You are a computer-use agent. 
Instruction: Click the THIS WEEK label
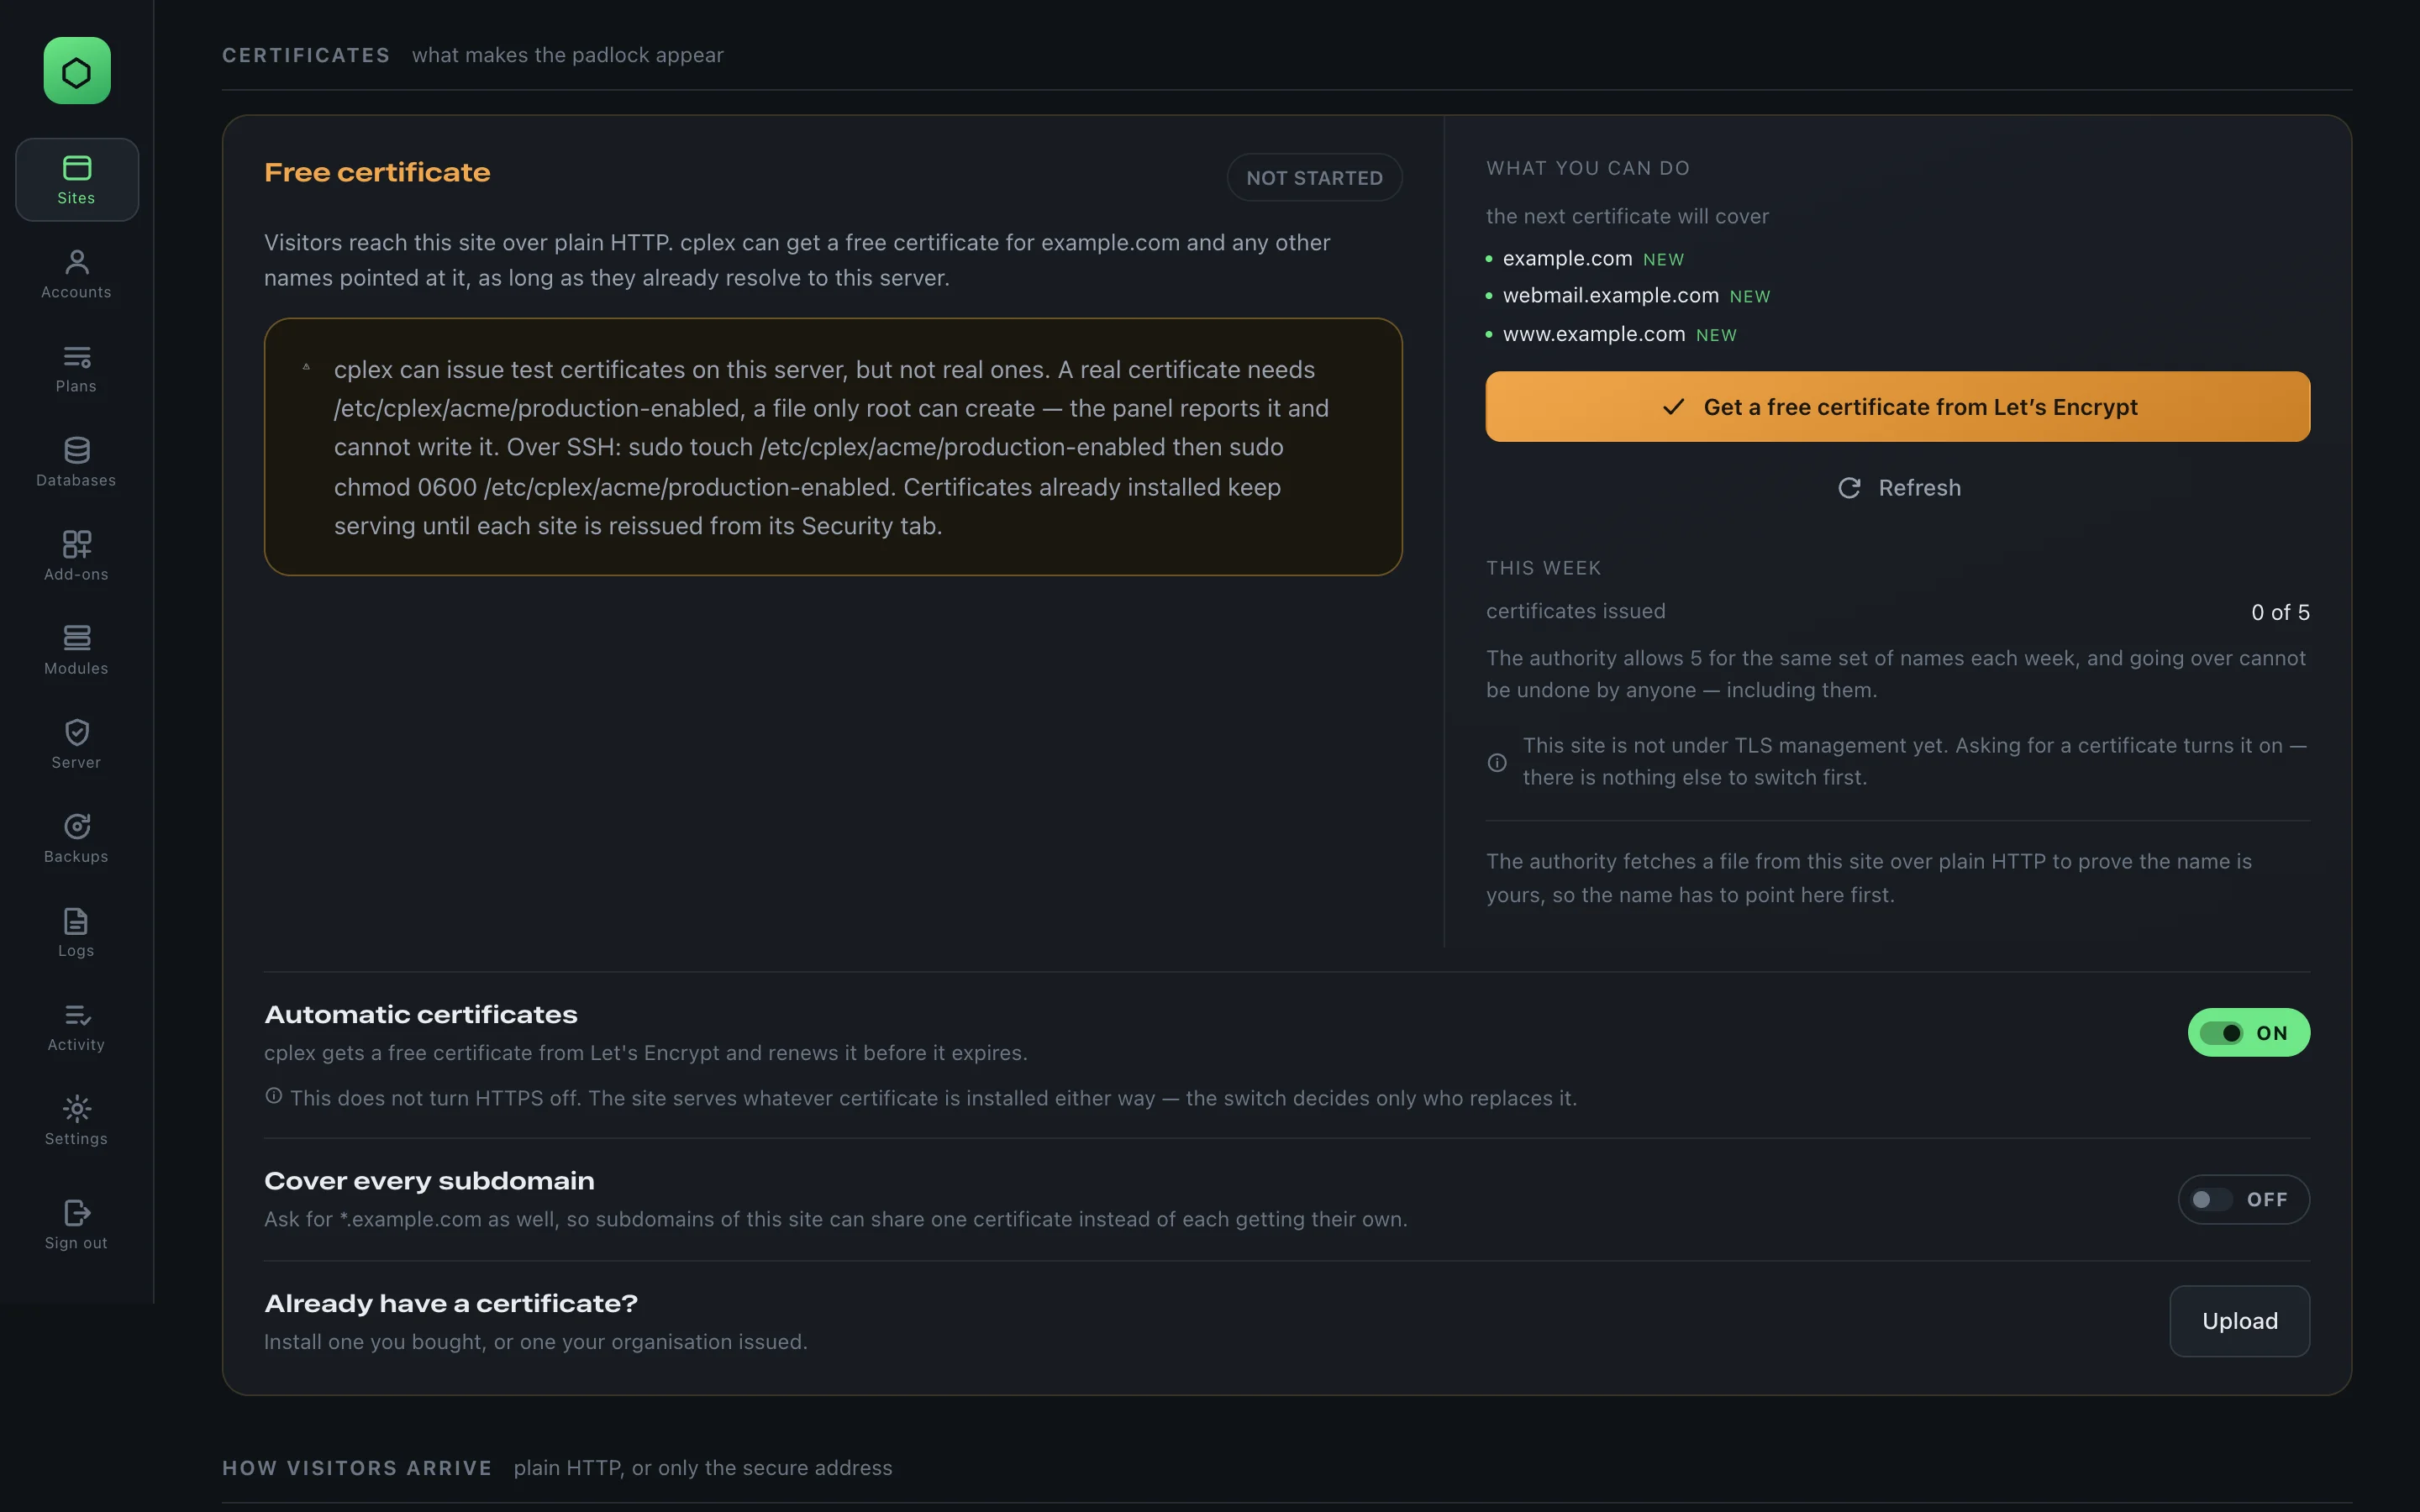(1543, 568)
